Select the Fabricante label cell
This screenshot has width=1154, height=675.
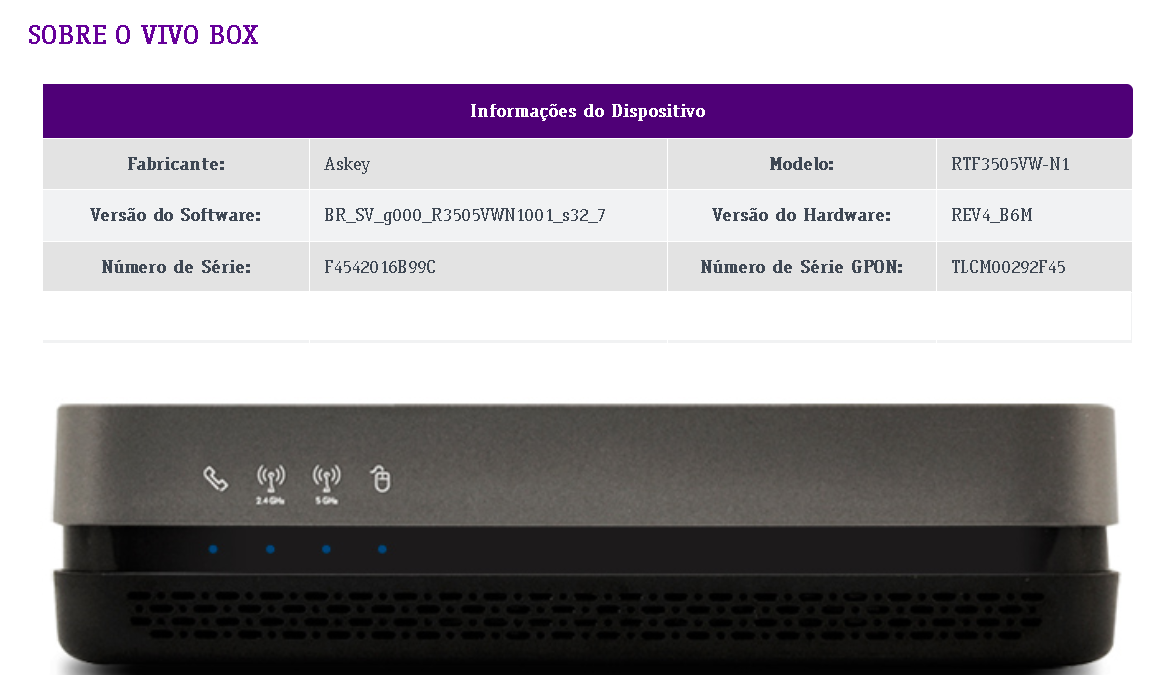tap(176, 163)
